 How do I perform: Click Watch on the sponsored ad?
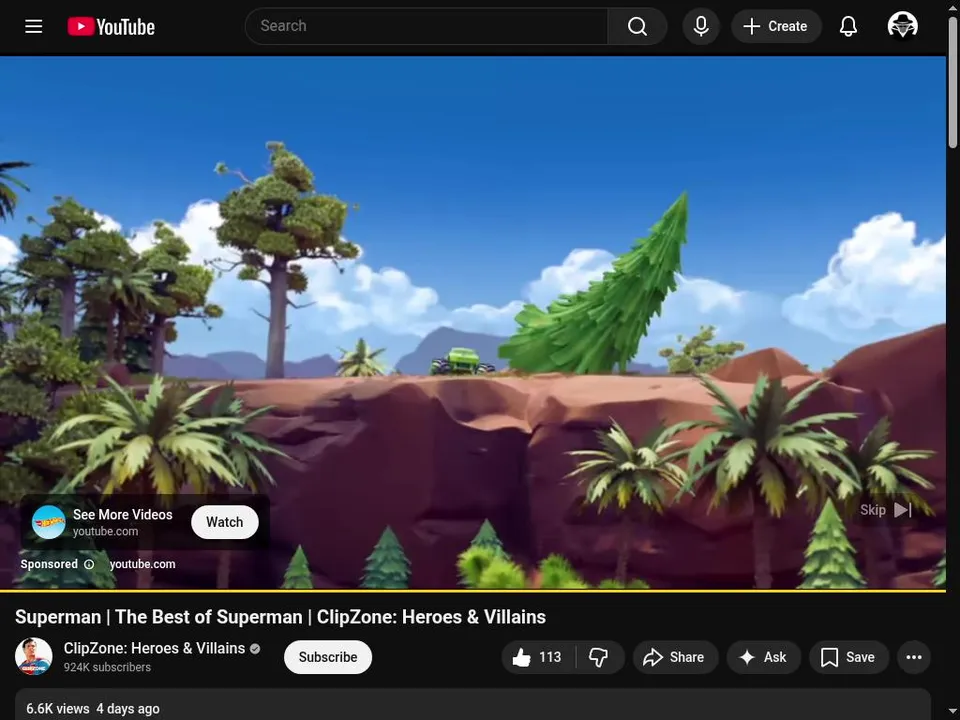pos(225,522)
